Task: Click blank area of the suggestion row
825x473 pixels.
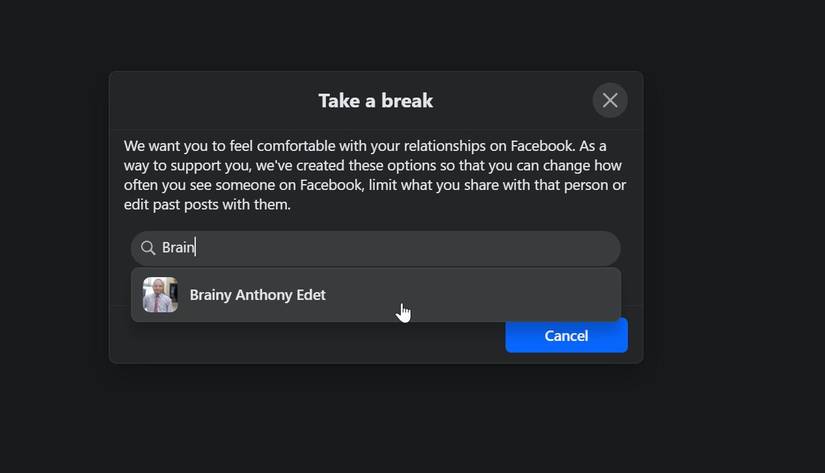Action: [500, 295]
